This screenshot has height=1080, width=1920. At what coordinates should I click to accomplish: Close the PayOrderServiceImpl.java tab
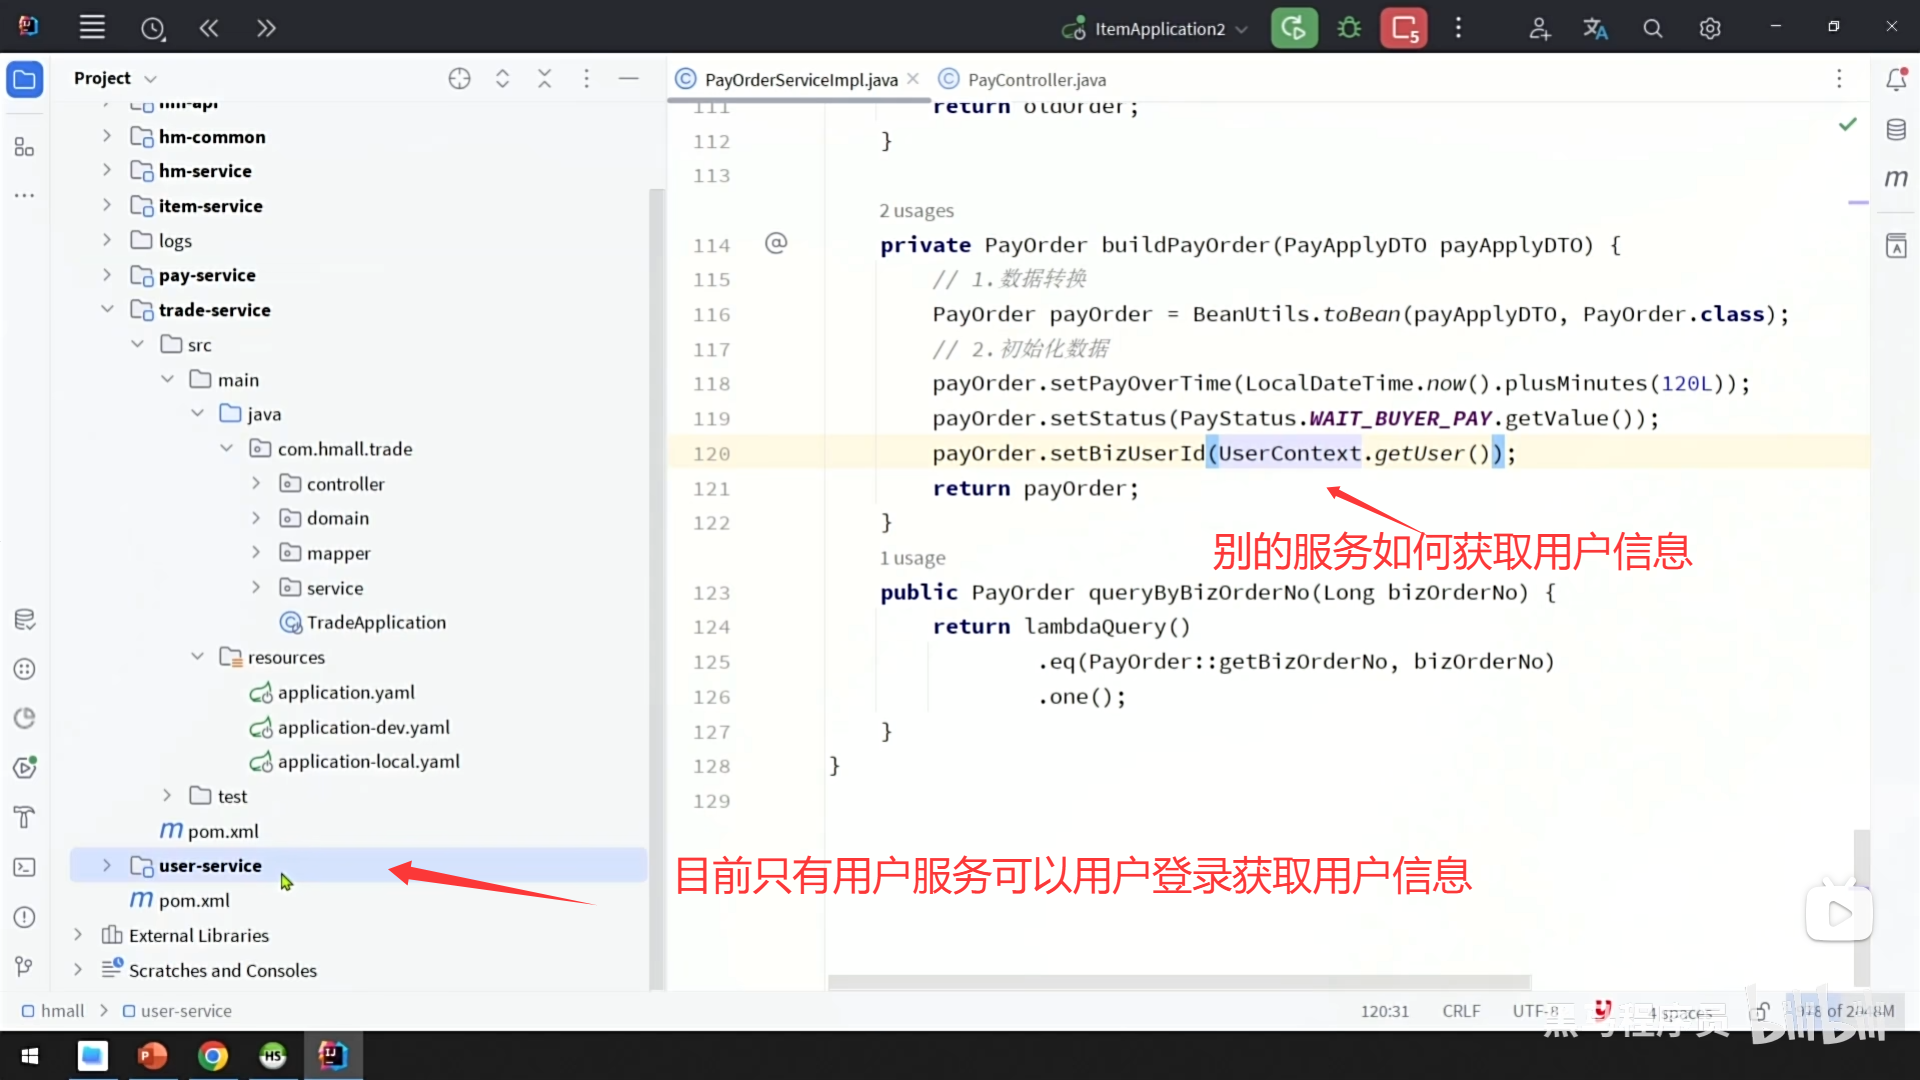point(913,79)
